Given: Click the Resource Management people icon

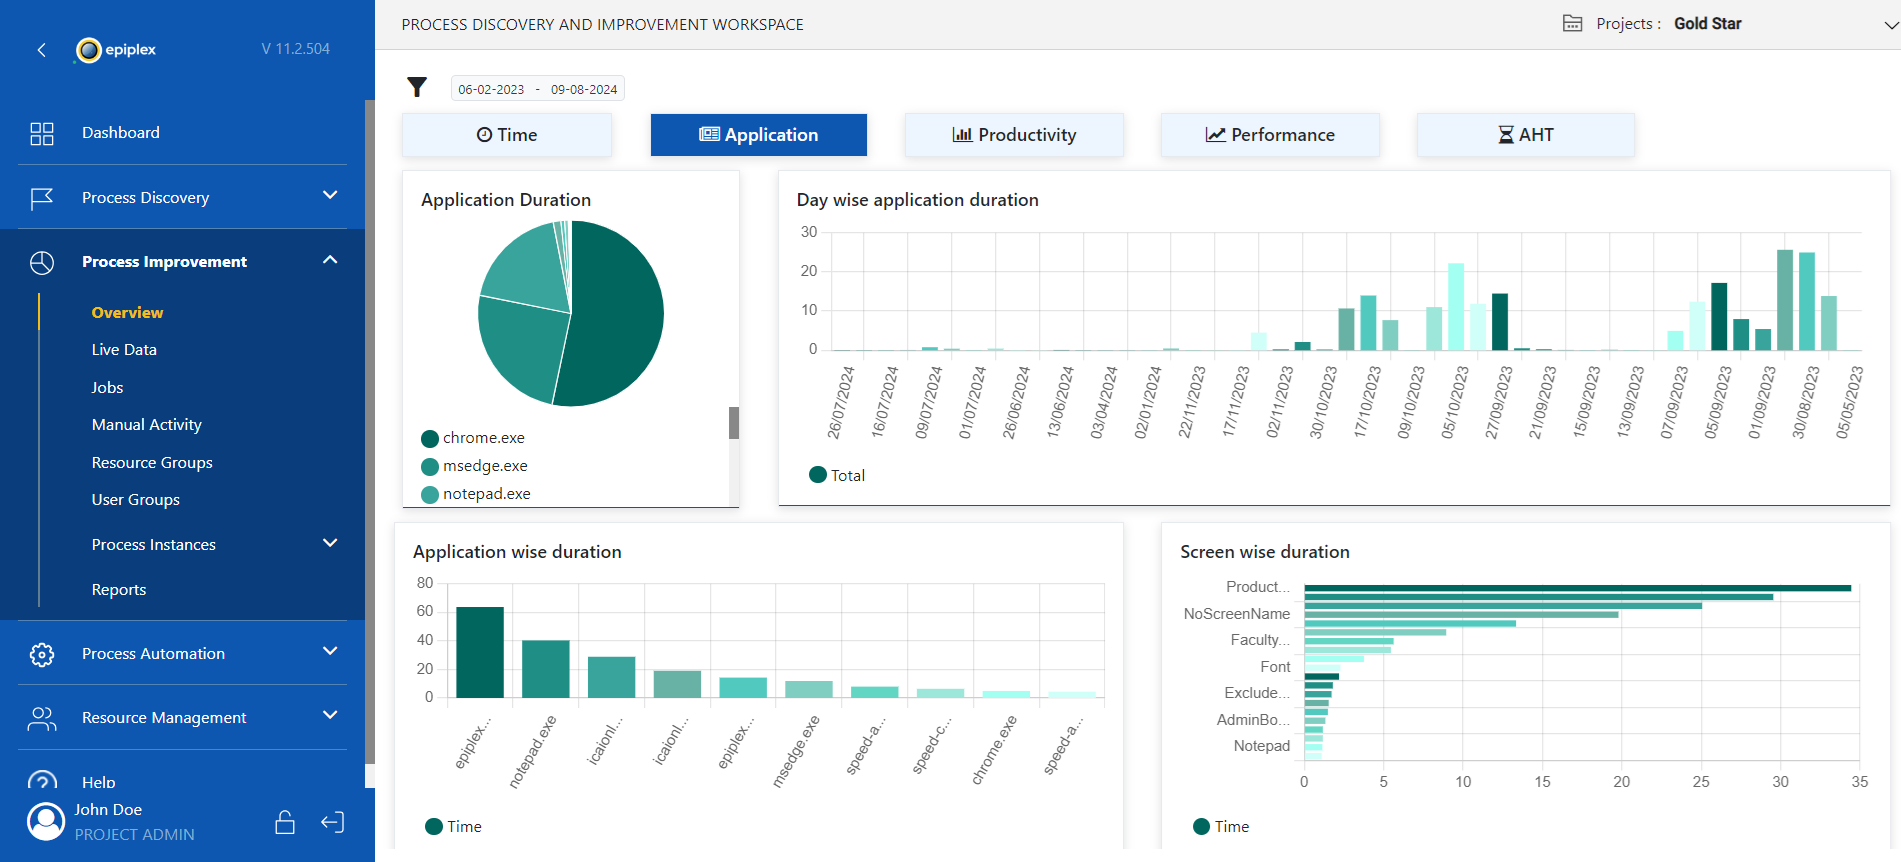Looking at the screenshot, I should [42, 718].
